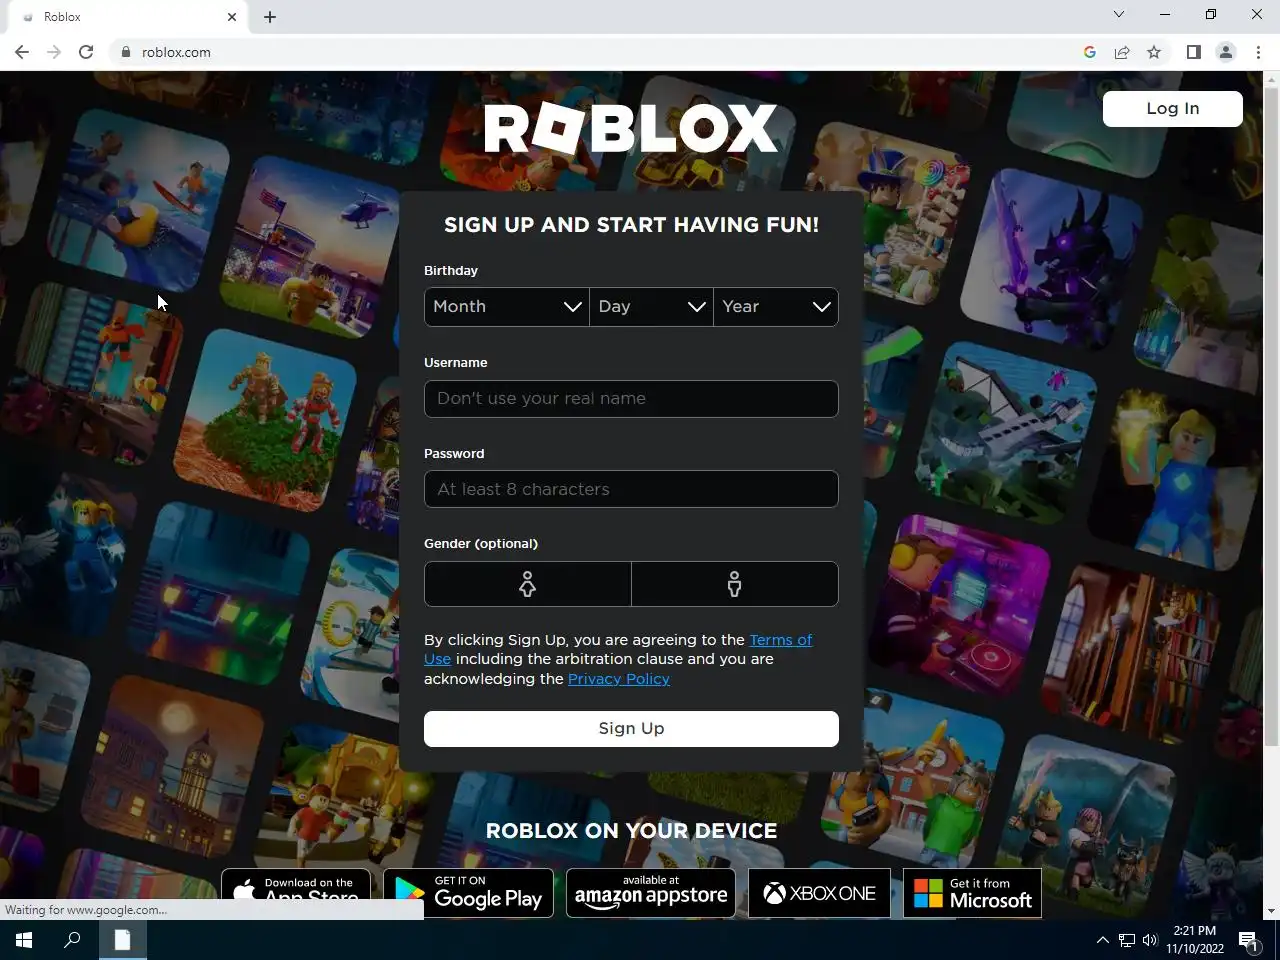1280x960 pixels.
Task: Select the female gender icon
Action: point(528,584)
